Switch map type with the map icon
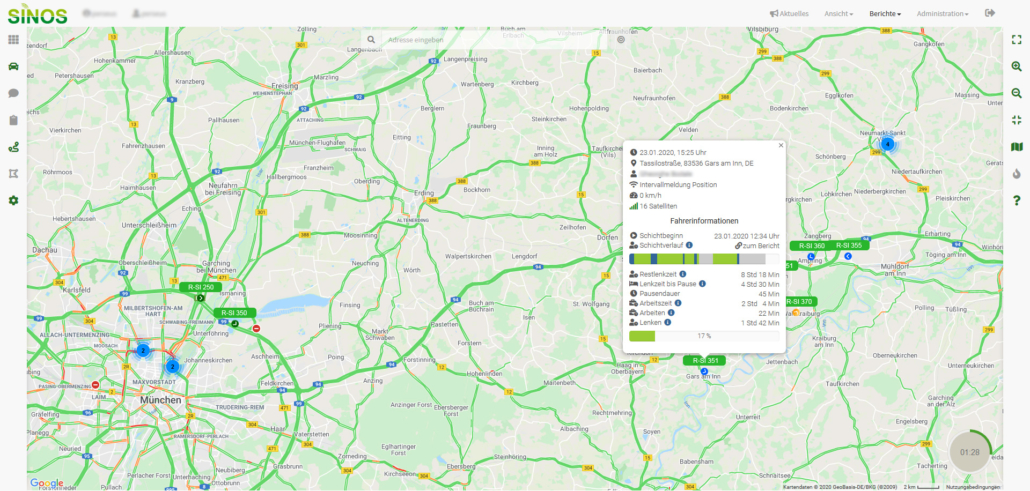The width and height of the screenshot is (1030, 491). tap(1017, 147)
